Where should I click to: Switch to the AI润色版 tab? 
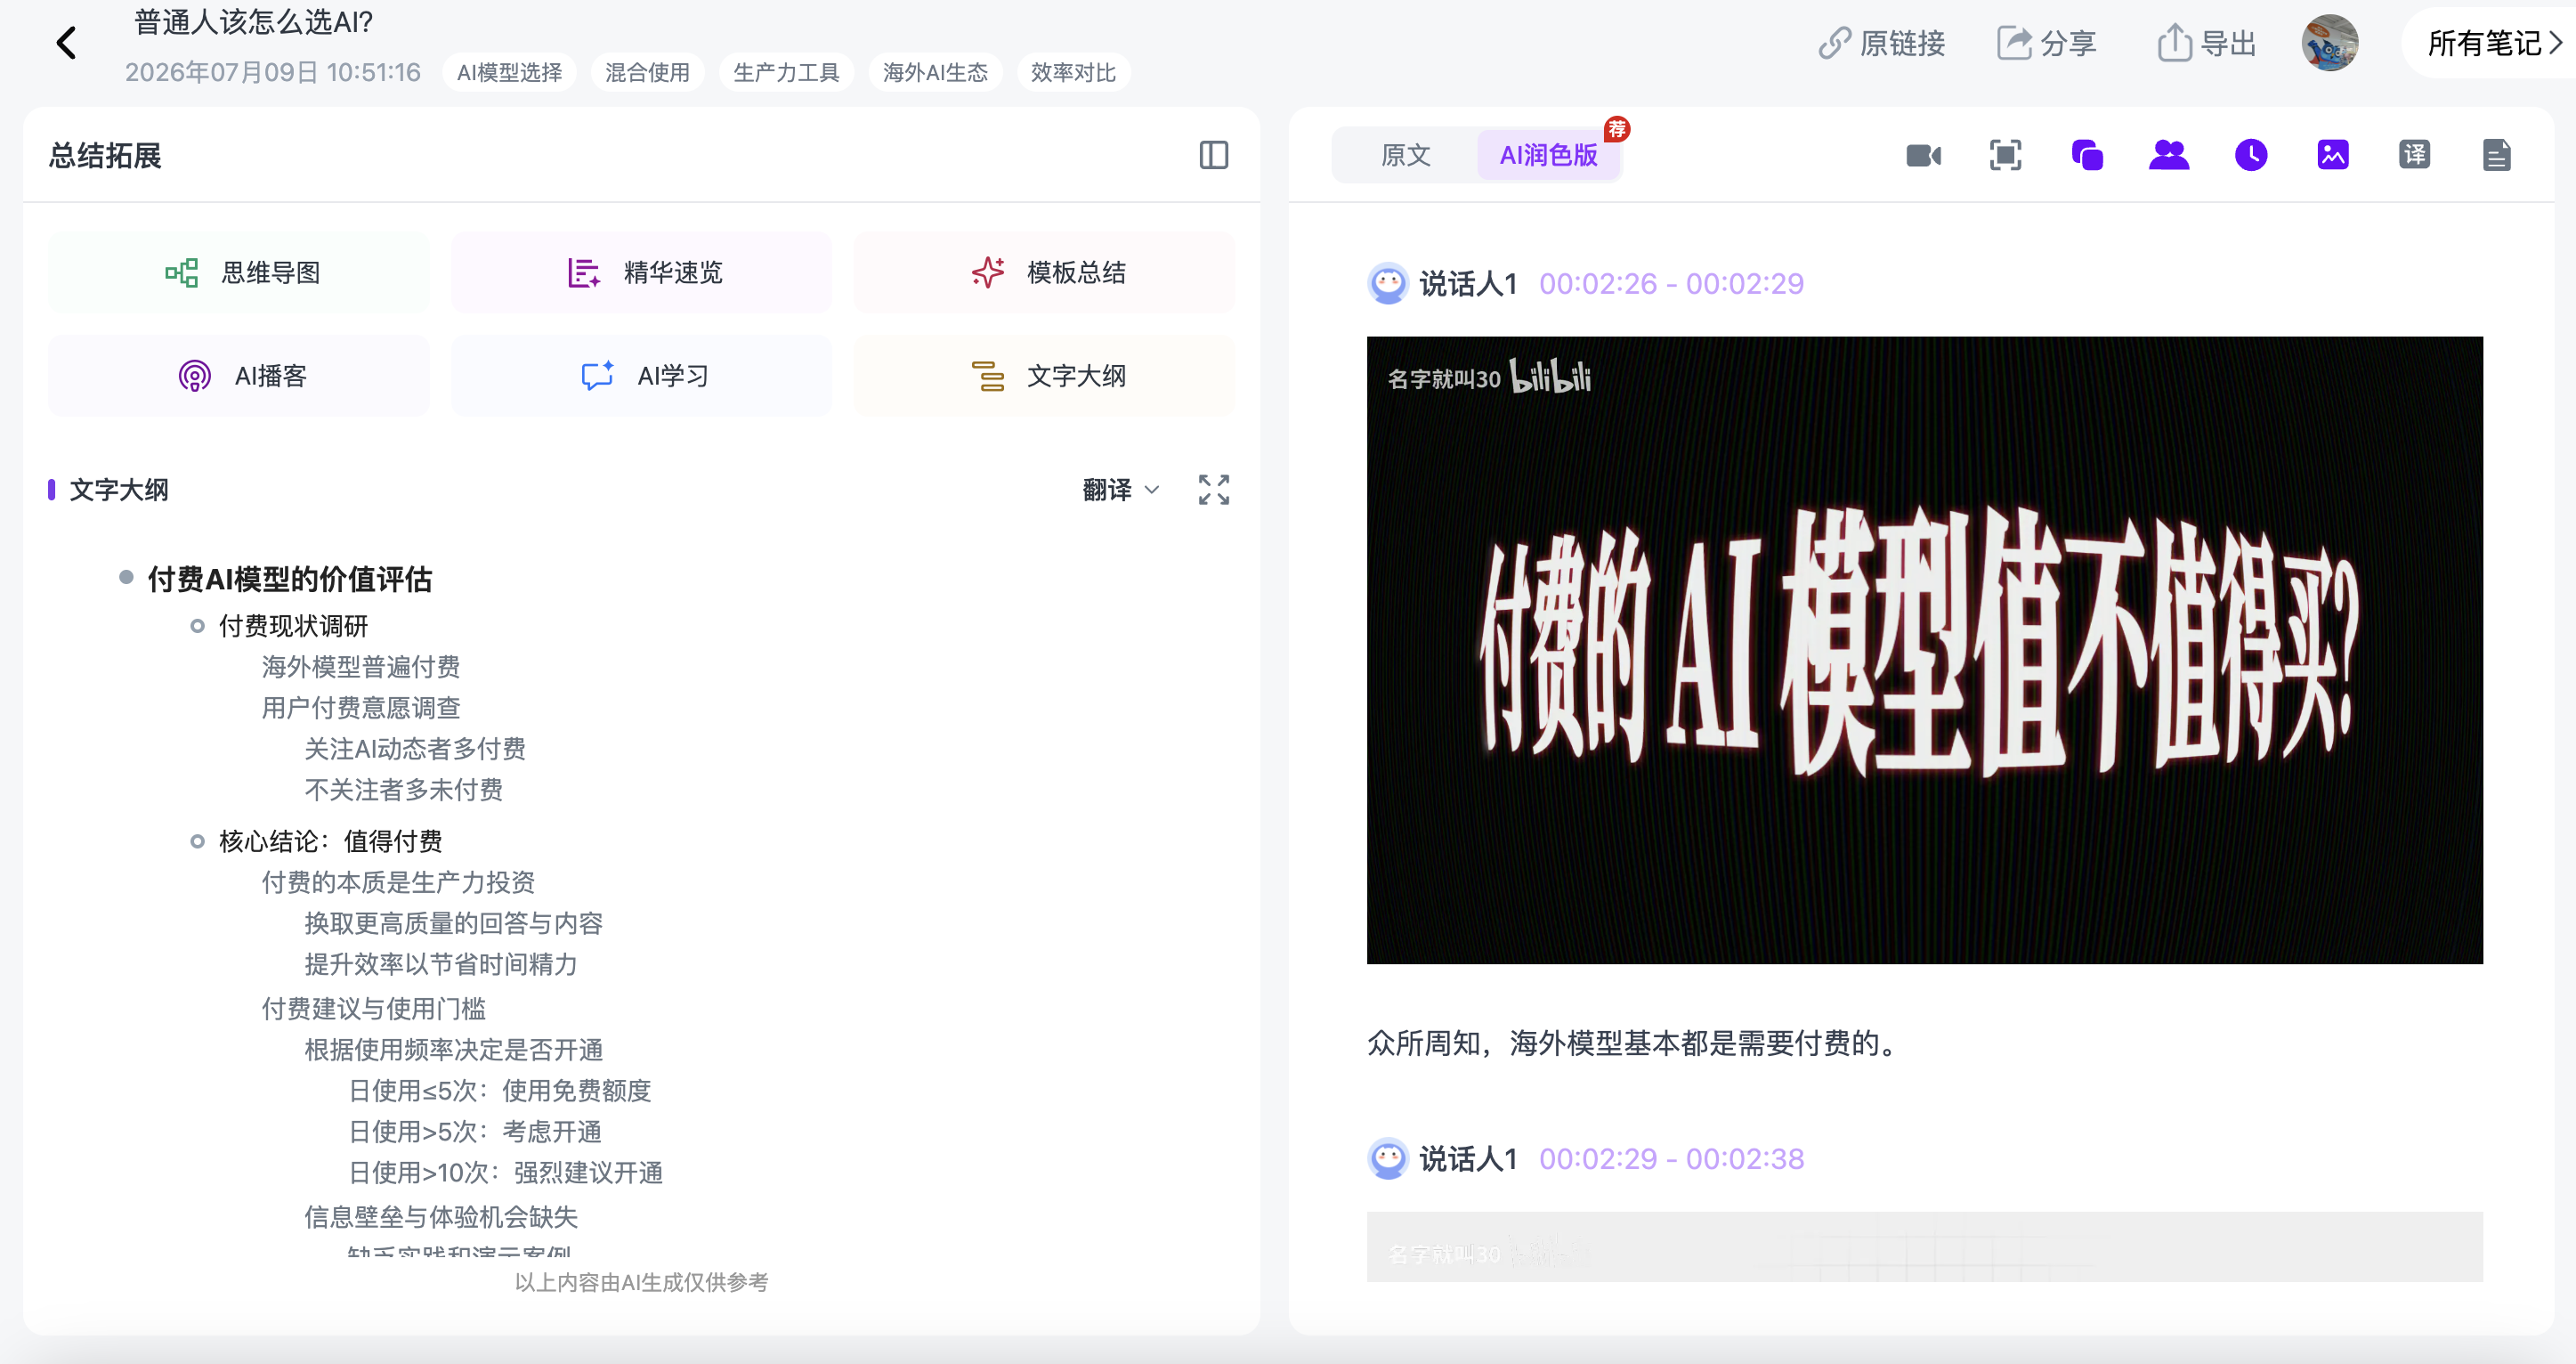1548,155
